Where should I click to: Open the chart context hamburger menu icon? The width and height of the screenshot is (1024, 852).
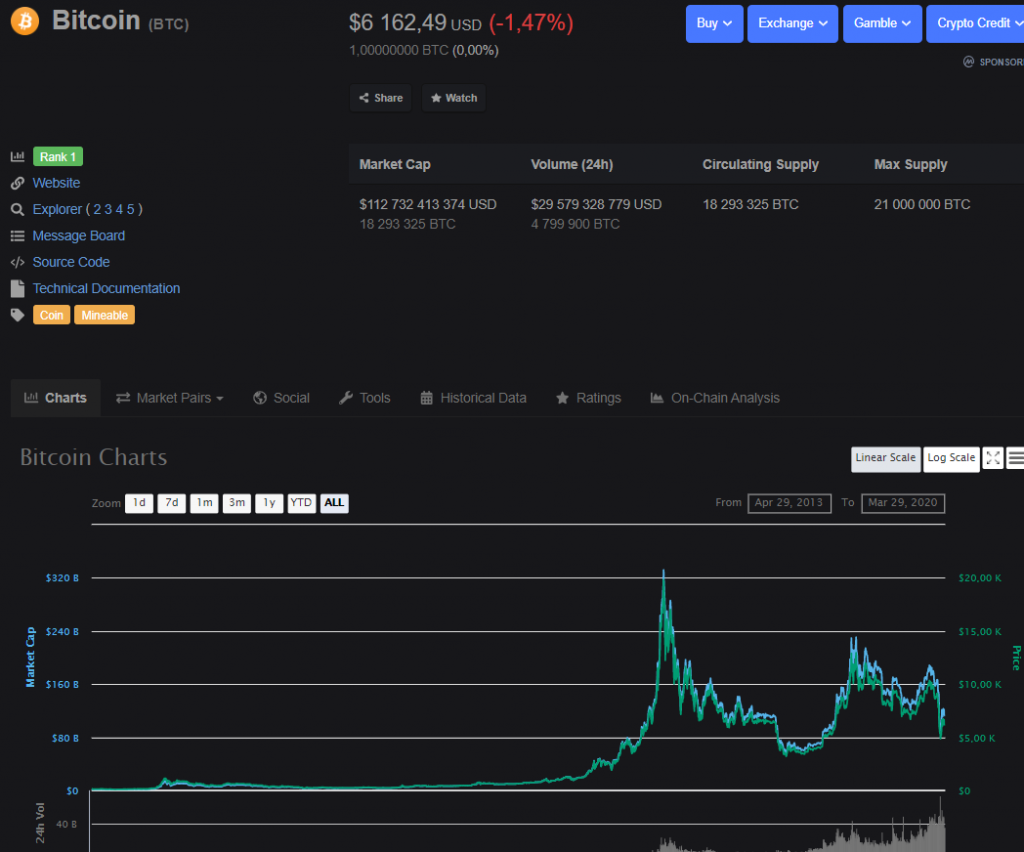pyautogui.click(x=1016, y=458)
